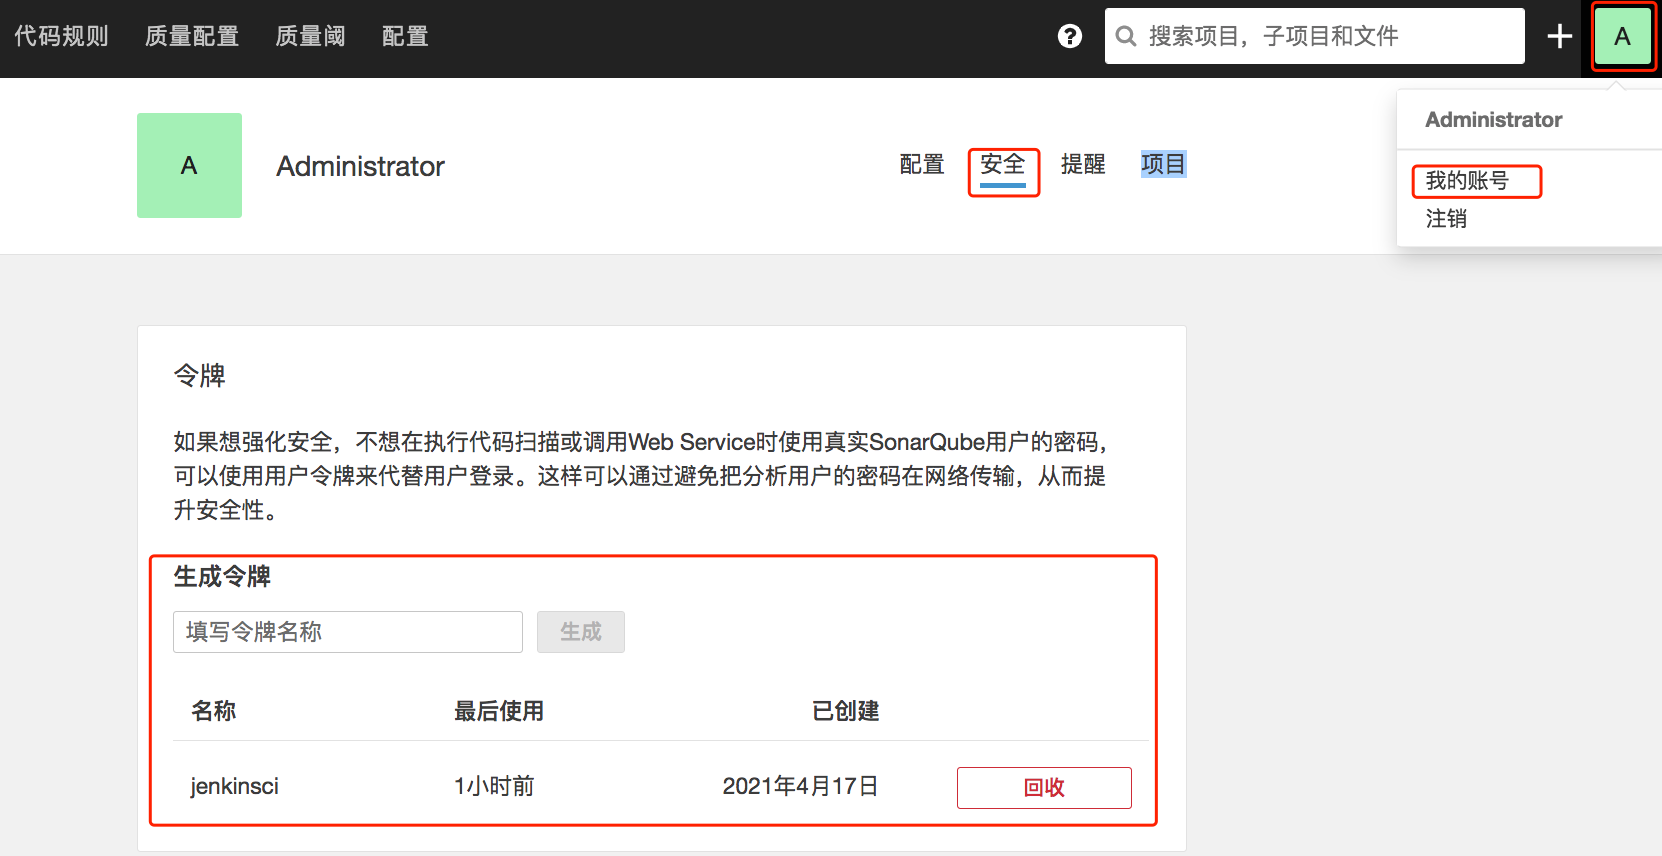Select 注销 to log out
This screenshot has width=1662, height=856.
tap(1446, 219)
